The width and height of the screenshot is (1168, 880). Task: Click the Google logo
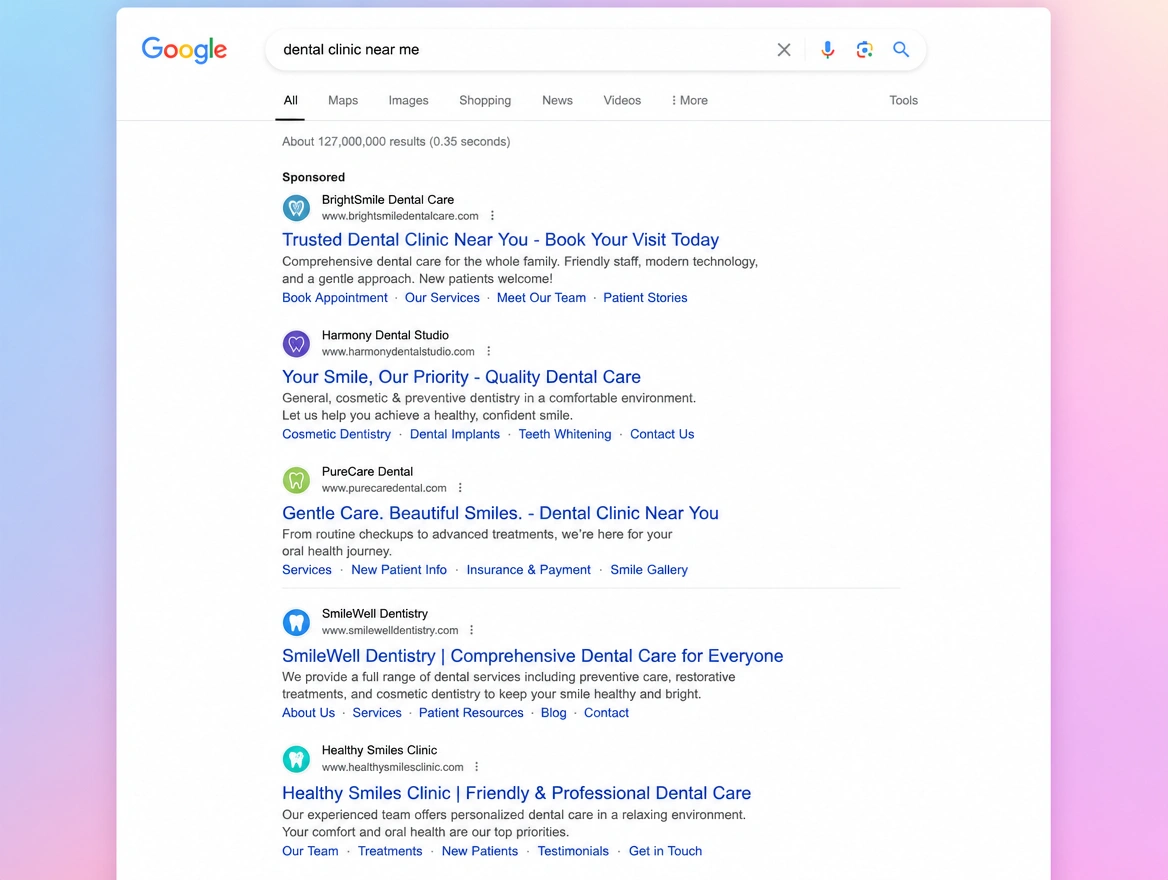(x=184, y=50)
